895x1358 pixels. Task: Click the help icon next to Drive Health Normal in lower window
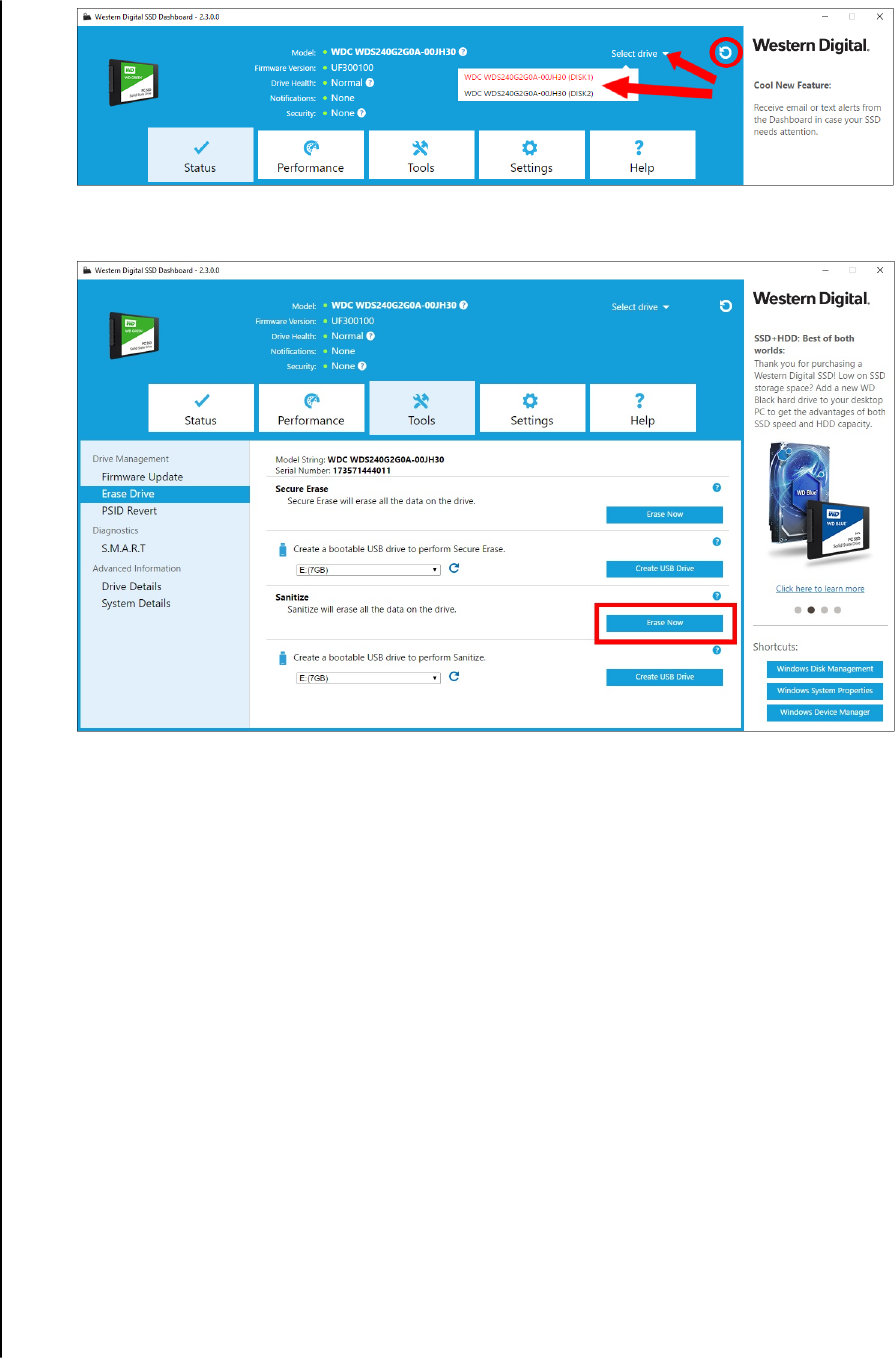[371, 336]
